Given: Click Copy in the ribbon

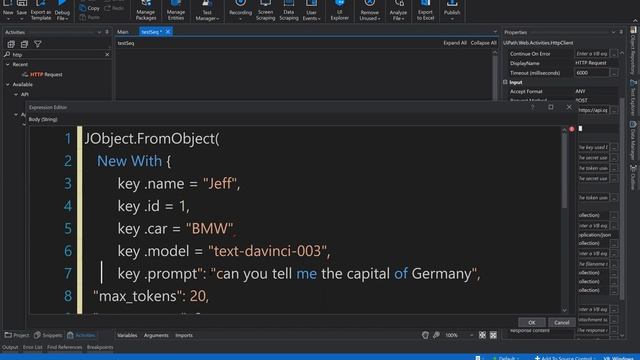Looking at the screenshot, I should click(90, 8).
